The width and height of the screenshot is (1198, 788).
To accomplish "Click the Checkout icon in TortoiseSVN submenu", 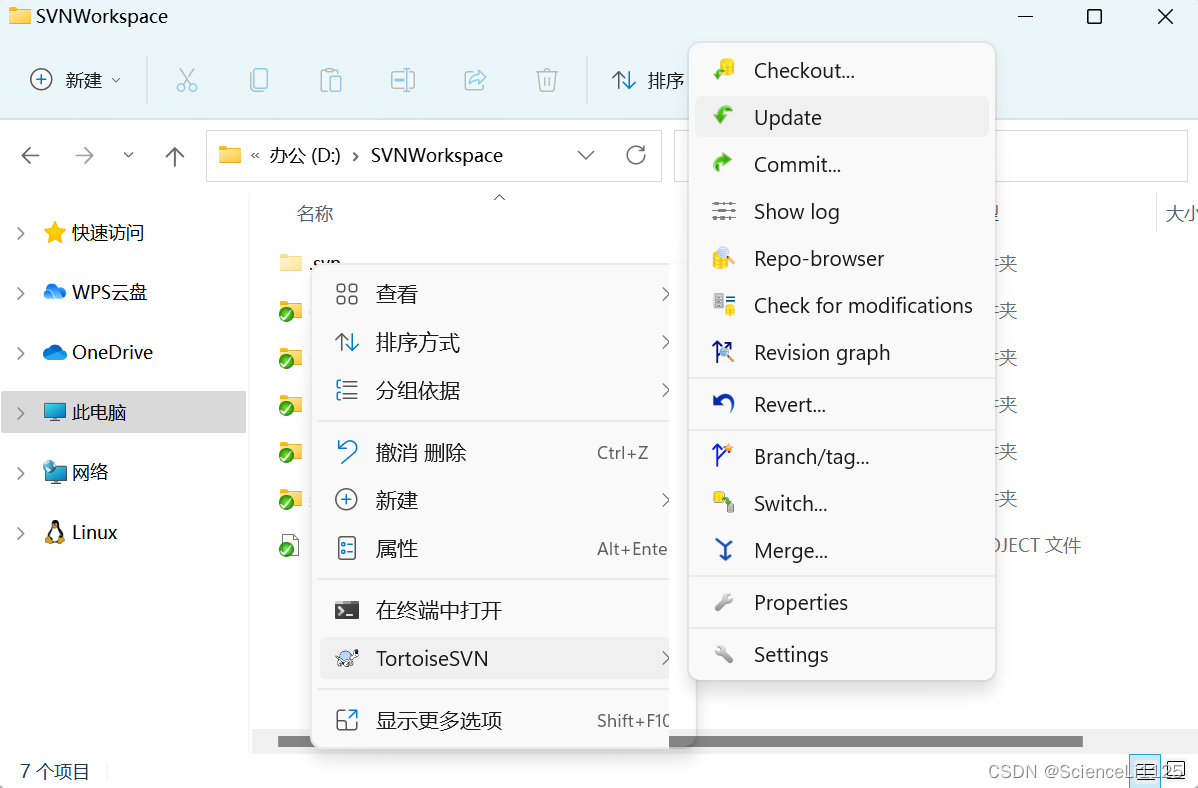I will click(724, 70).
